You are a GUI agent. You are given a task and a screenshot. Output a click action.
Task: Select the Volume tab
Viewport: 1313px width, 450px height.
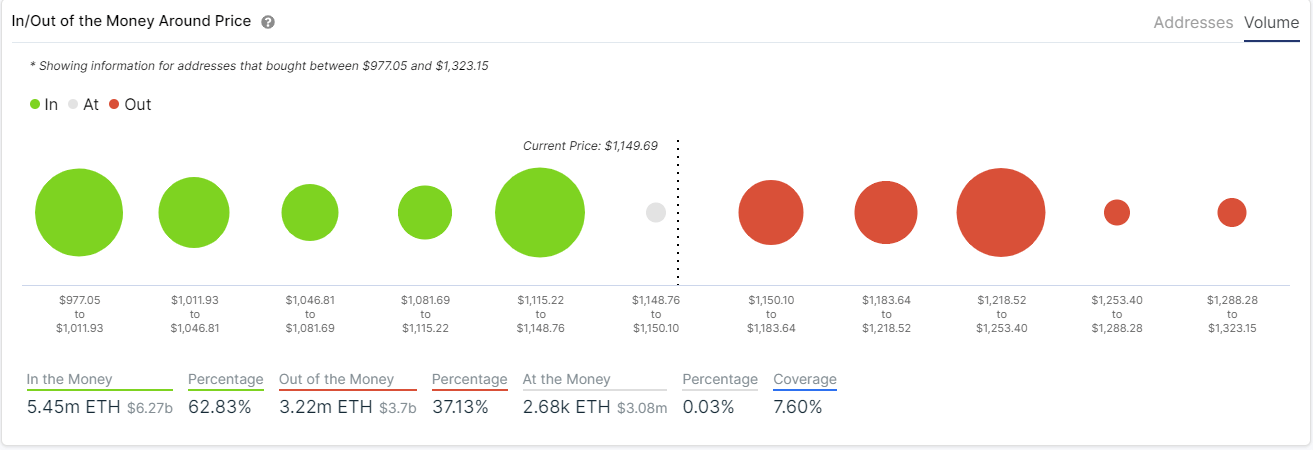click(1271, 22)
